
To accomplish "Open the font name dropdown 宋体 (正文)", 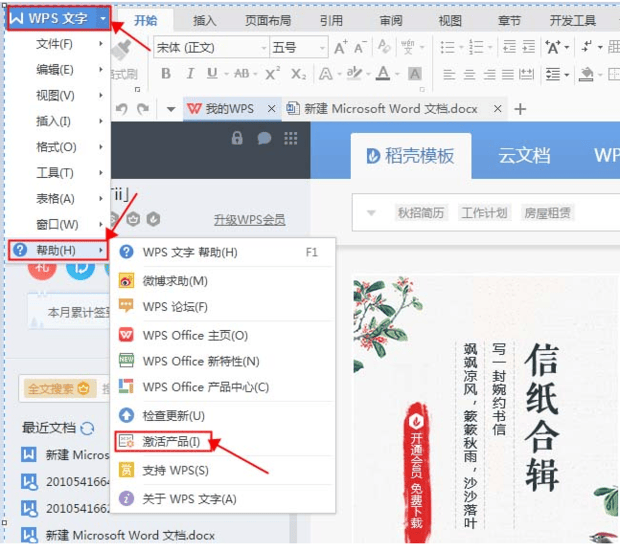I will [x=264, y=48].
